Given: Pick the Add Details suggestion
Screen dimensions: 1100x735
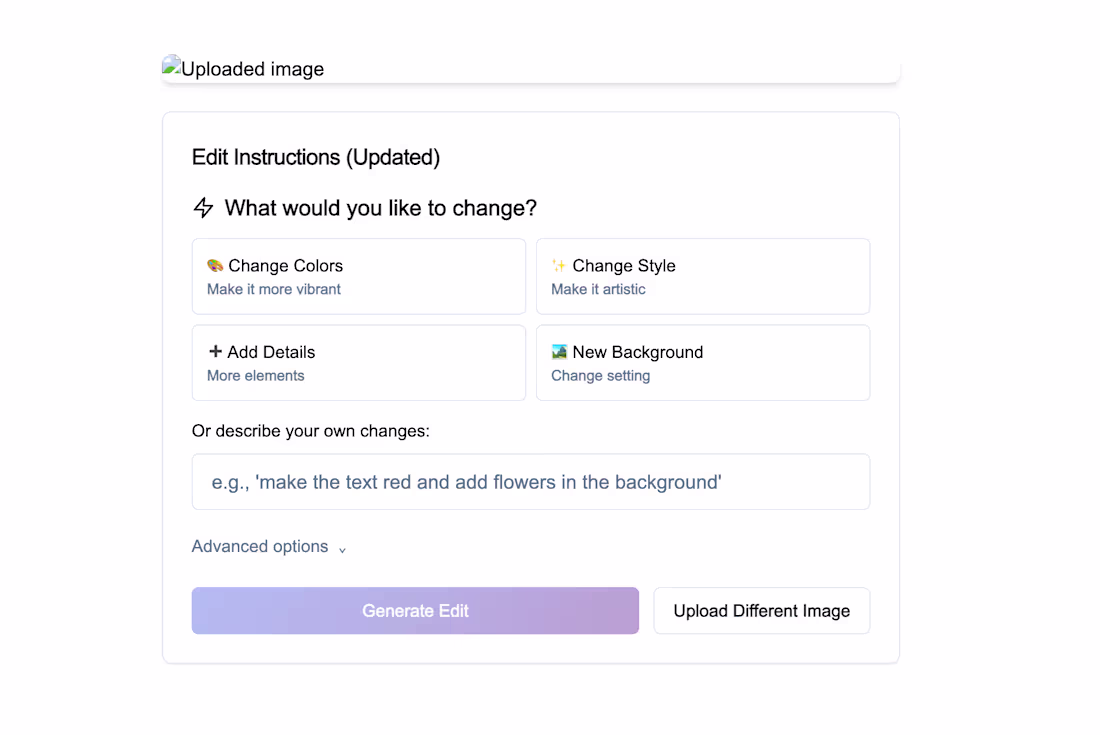Looking at the screenshot, I should 358,362.
